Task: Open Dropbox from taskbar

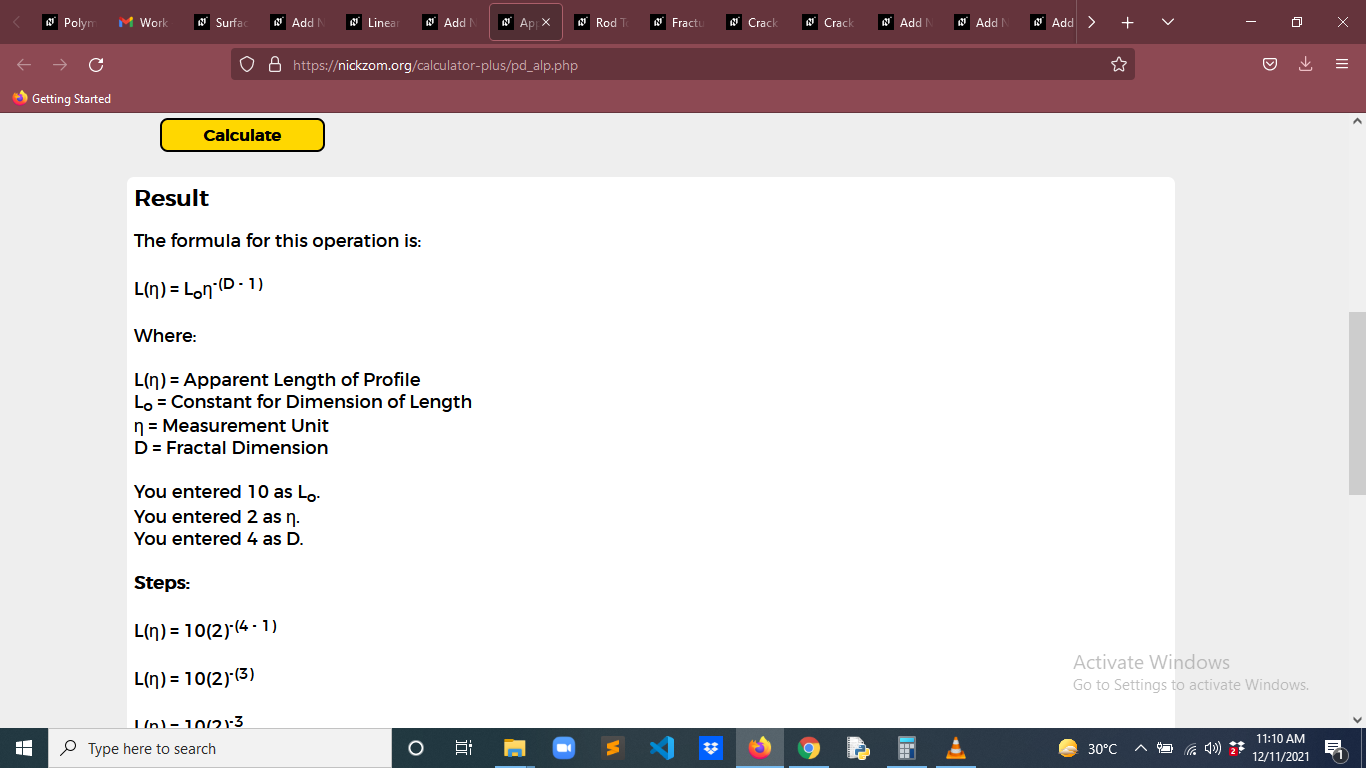Action: click(x=711, y=748)
